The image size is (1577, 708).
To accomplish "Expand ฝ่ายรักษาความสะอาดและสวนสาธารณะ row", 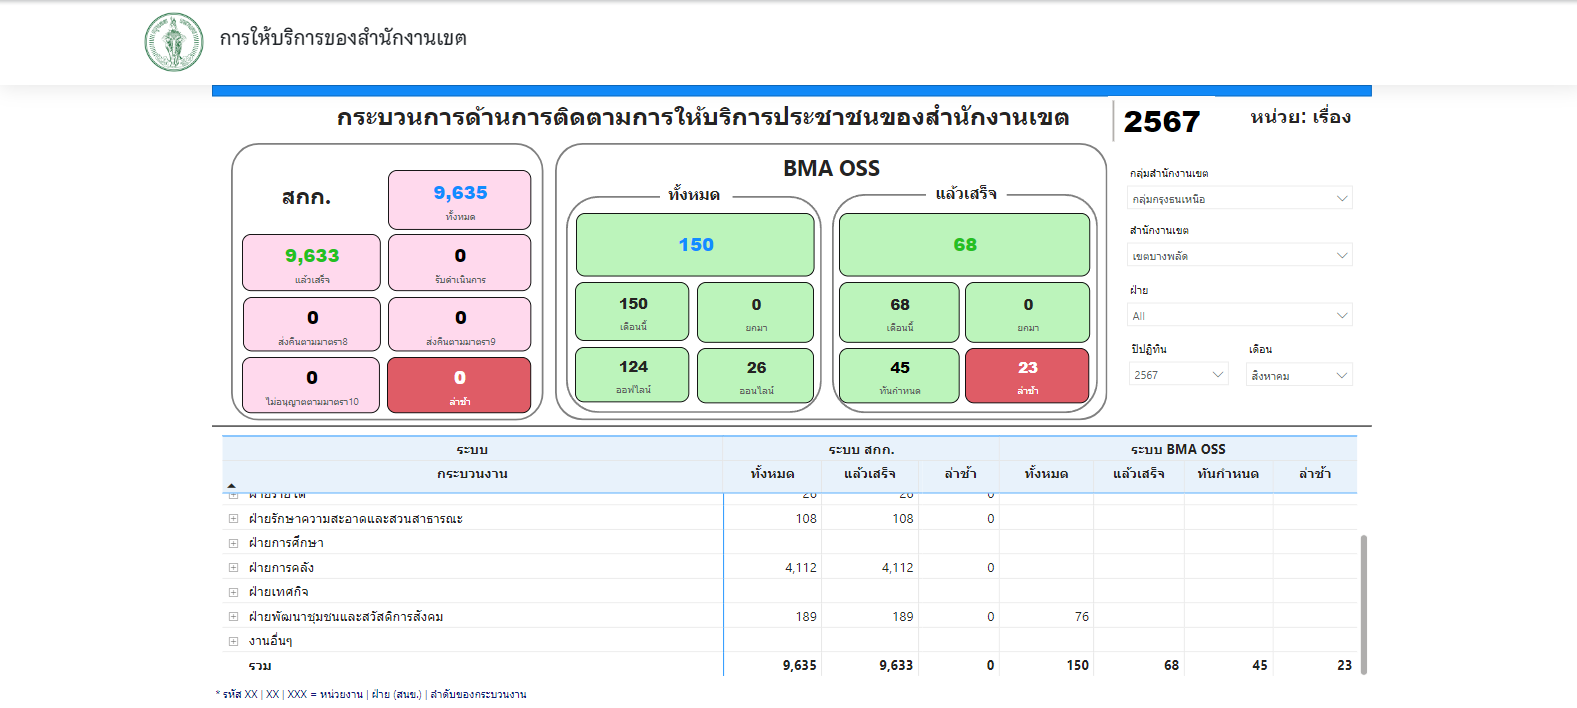I will pos(233,519).
